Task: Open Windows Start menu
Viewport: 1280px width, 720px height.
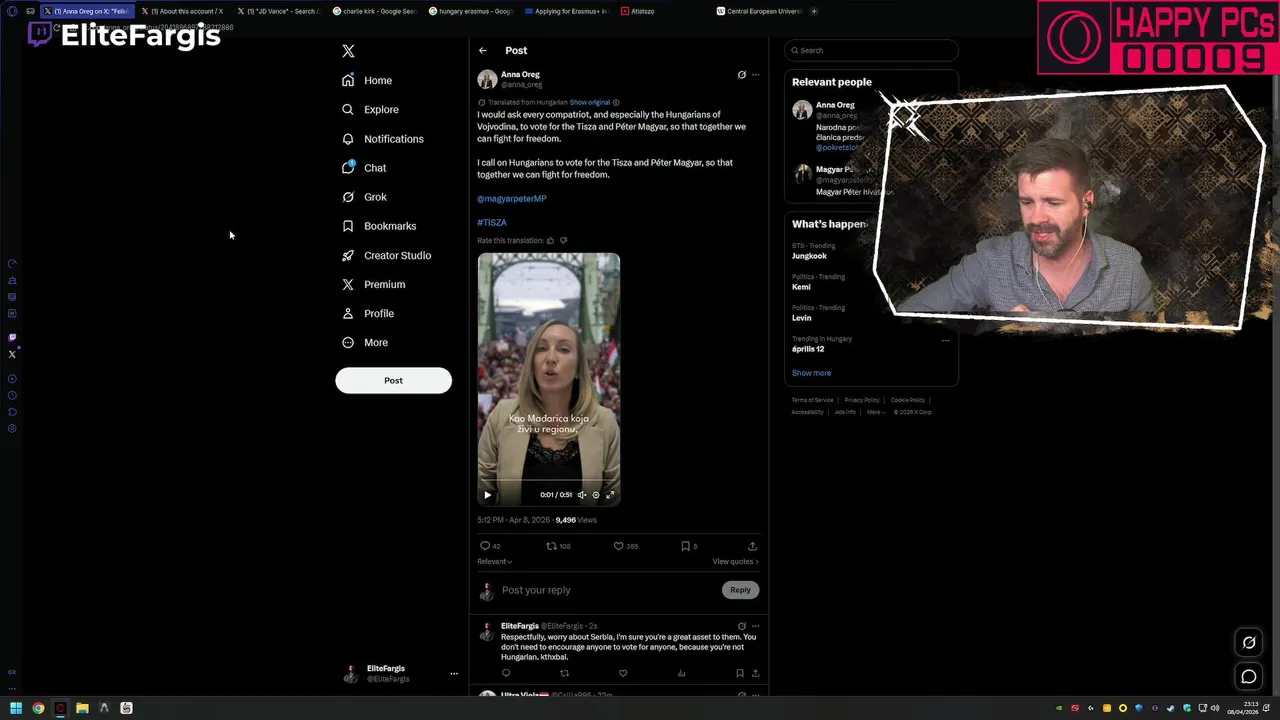Action: point(15,708)
